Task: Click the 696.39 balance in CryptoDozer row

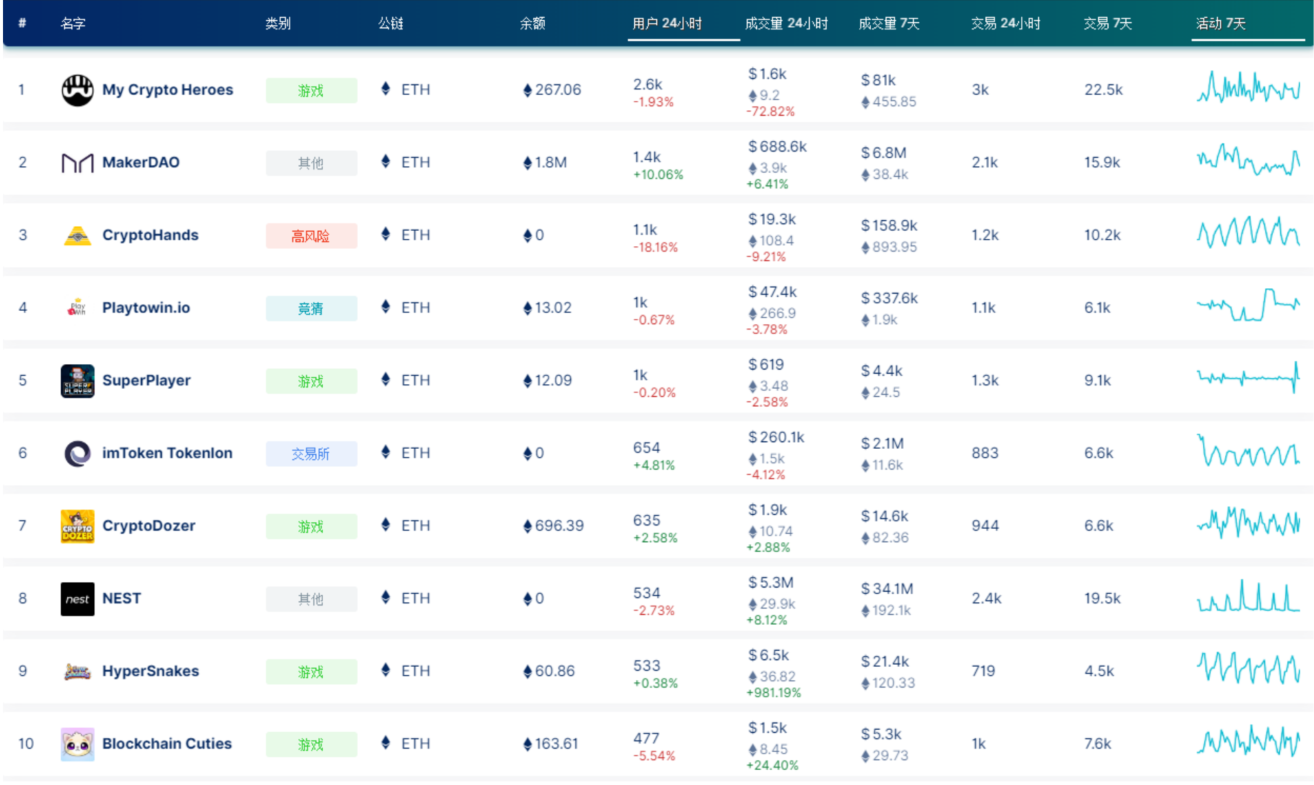Action: click(554, 526)
